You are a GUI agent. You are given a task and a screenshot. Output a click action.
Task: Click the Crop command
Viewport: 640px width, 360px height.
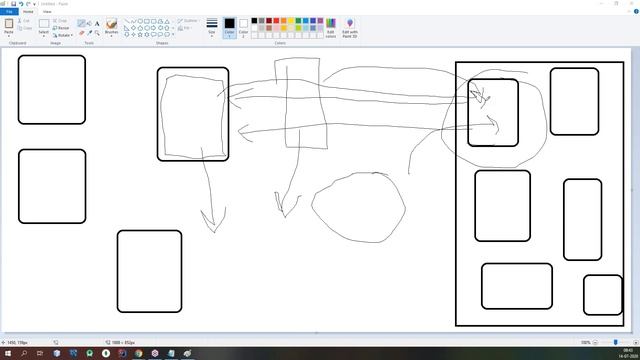click(x=60, y=20)
